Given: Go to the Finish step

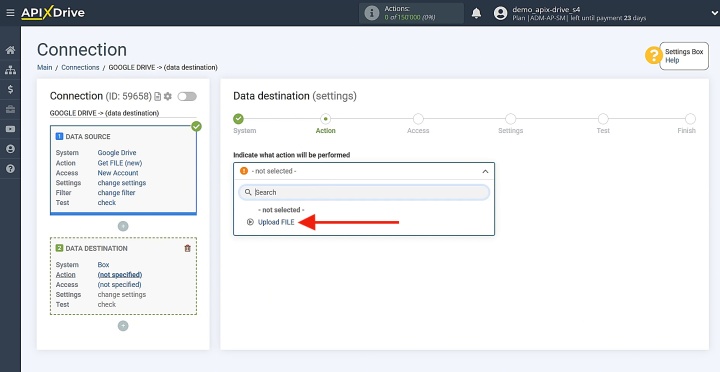Looking at the screenshot, I should (x=690, y=119).
